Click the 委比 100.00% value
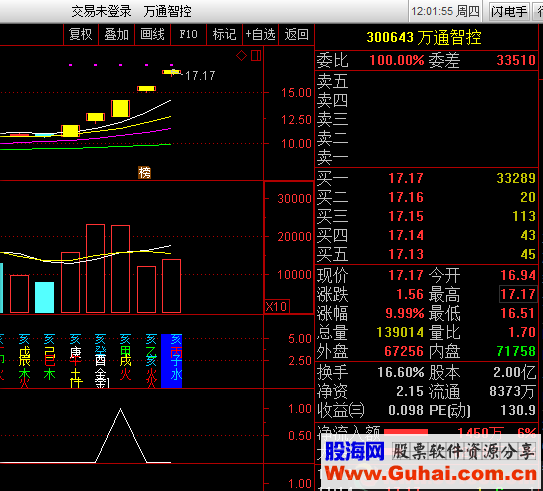 [397, 60]
